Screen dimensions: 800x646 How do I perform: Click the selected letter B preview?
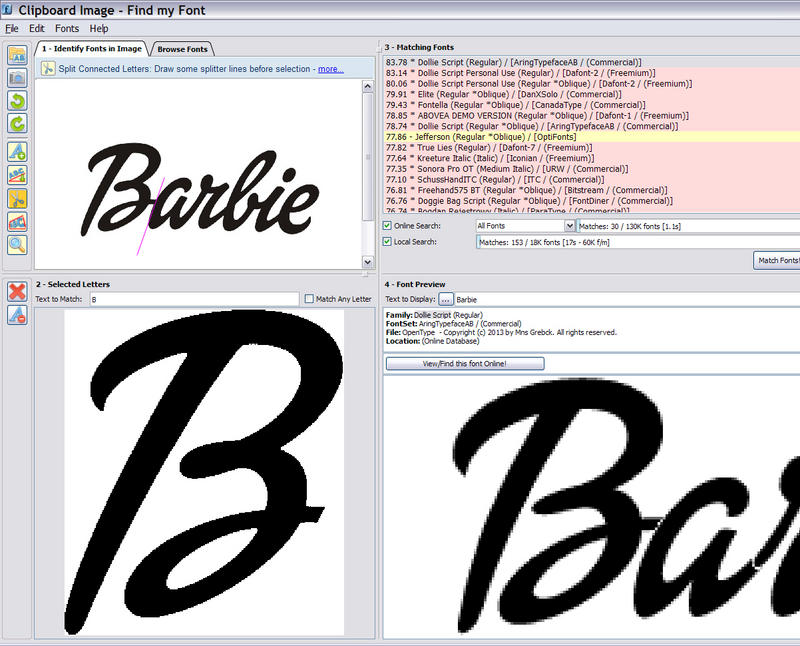(204, 471)
